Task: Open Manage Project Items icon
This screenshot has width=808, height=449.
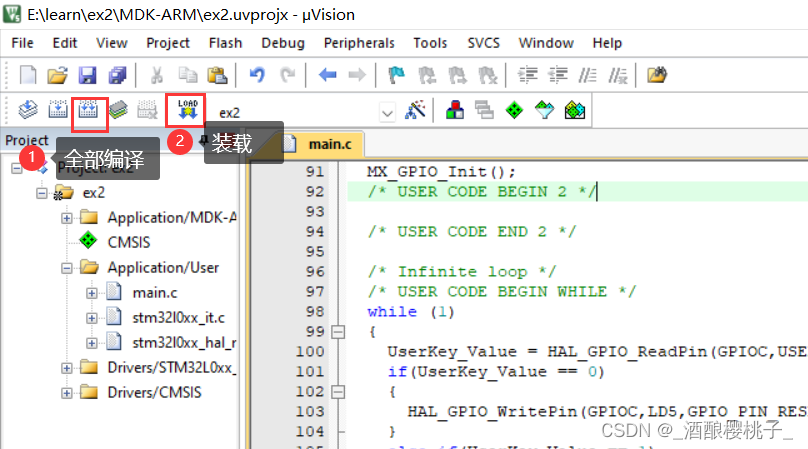Action: pos(454,110)
